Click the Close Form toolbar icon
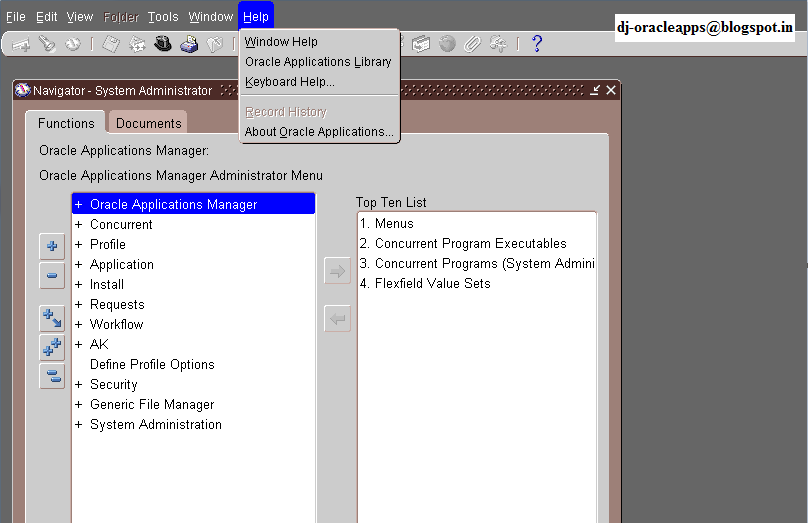 tap(215, 44)
